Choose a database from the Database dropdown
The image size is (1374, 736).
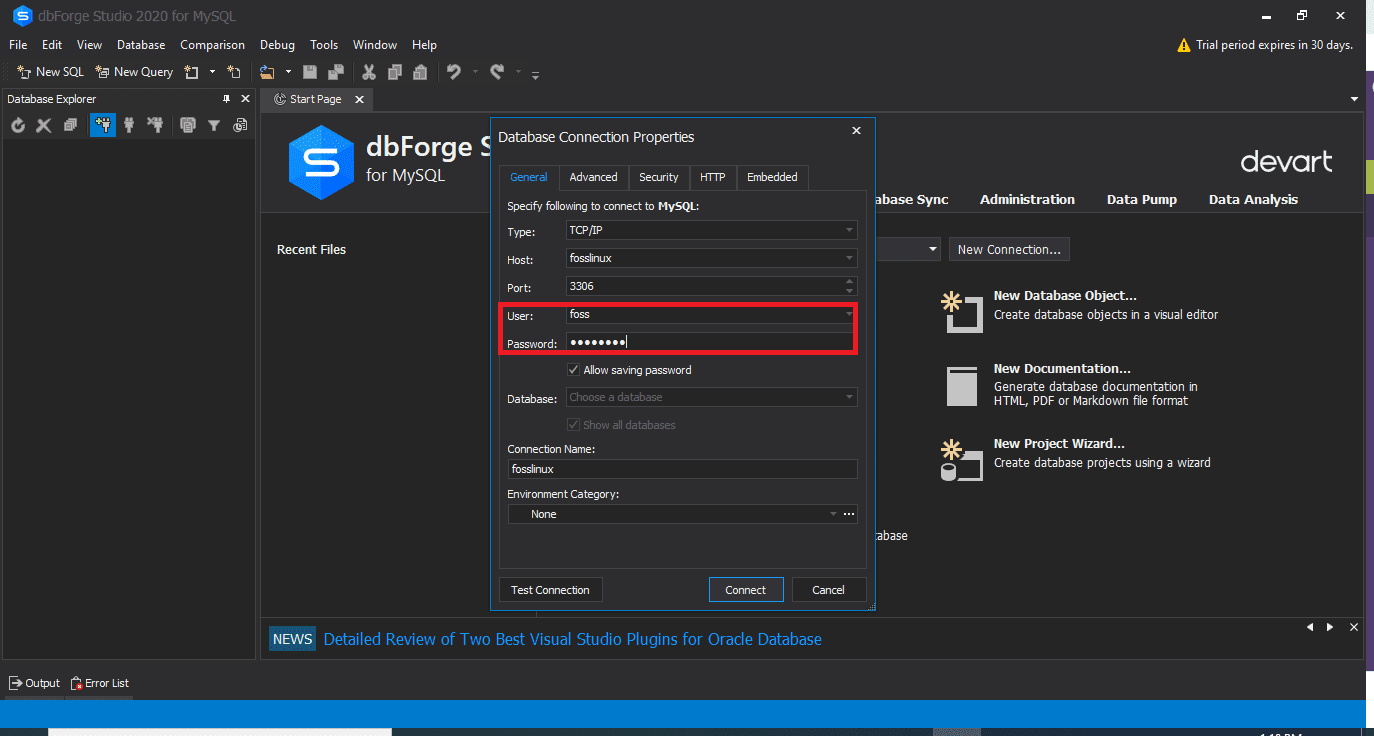[849, 397]
